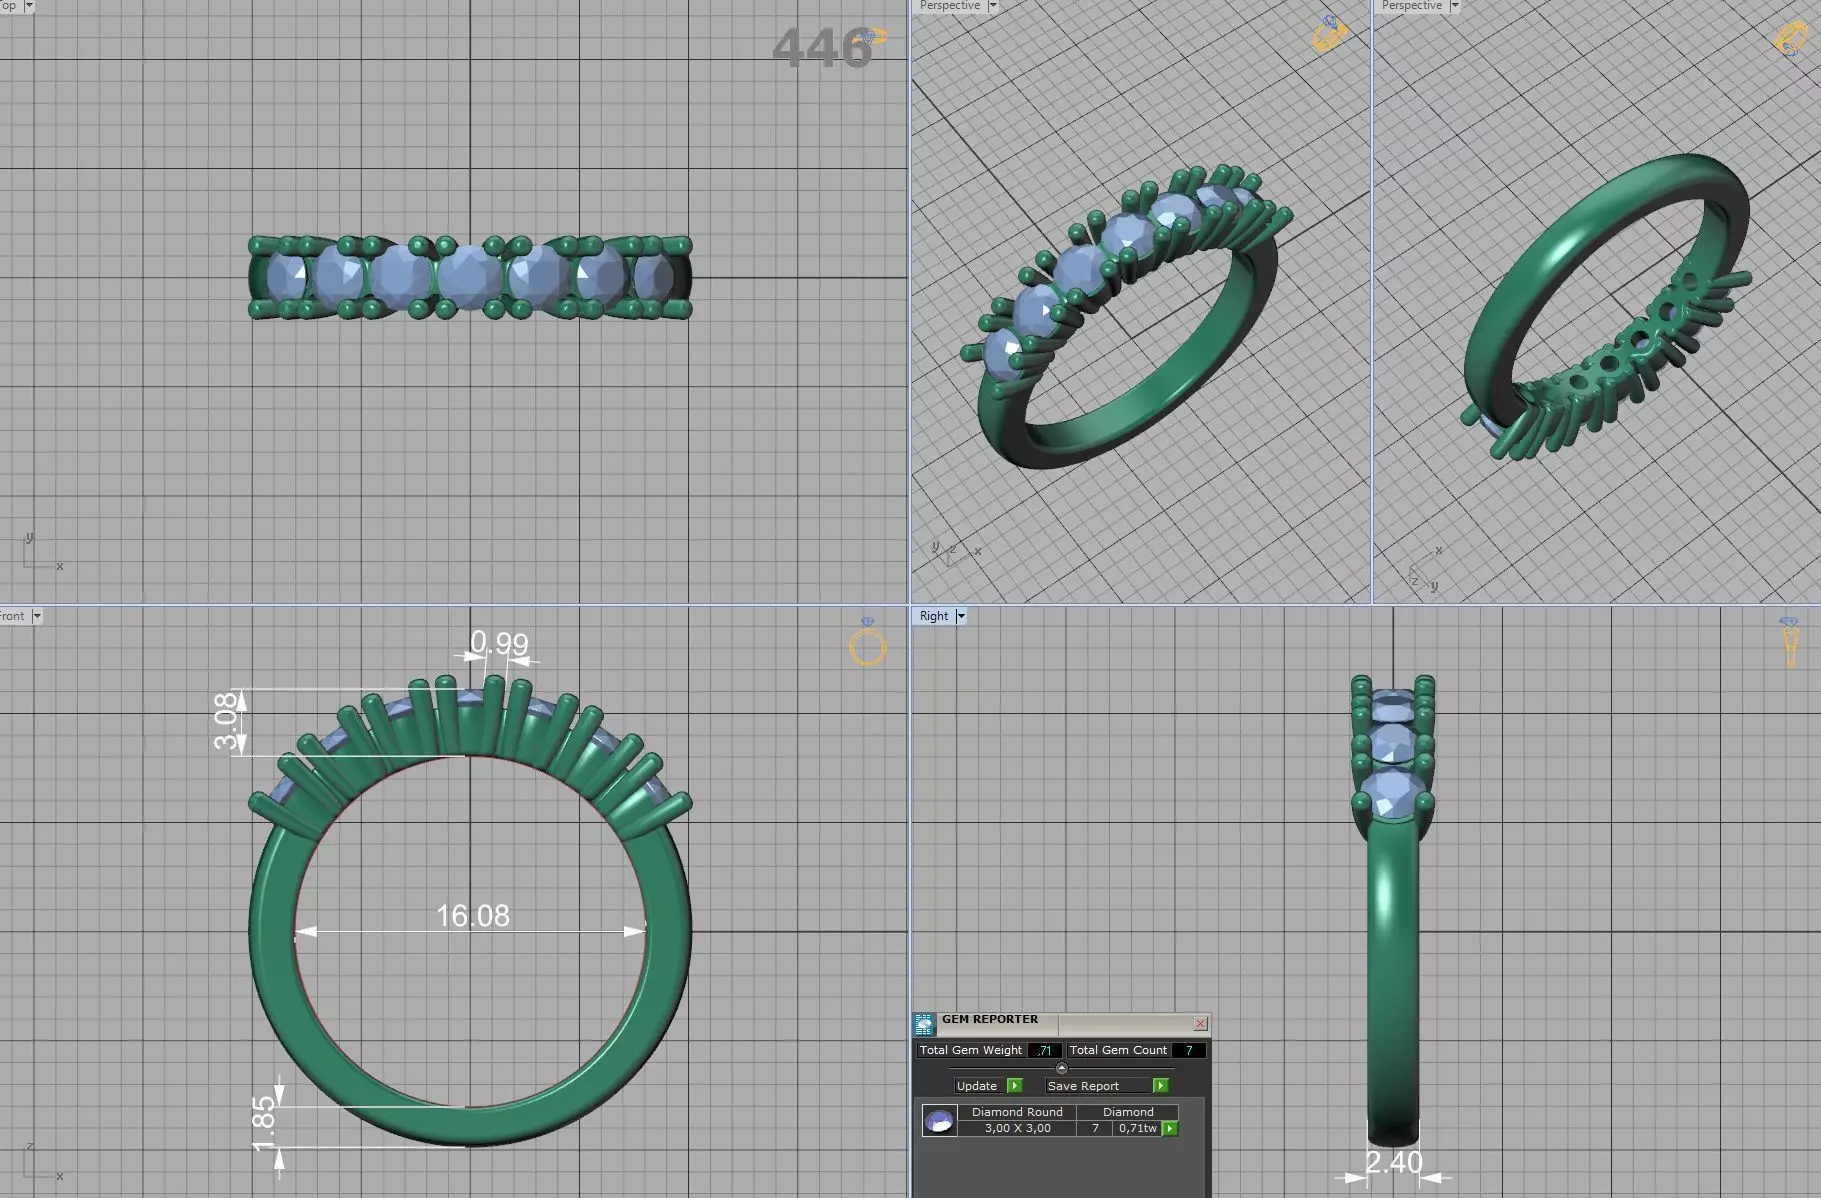Select the Right viewport title label
This screenshot has height=1198, width=1821.
[x=934, y=616]
